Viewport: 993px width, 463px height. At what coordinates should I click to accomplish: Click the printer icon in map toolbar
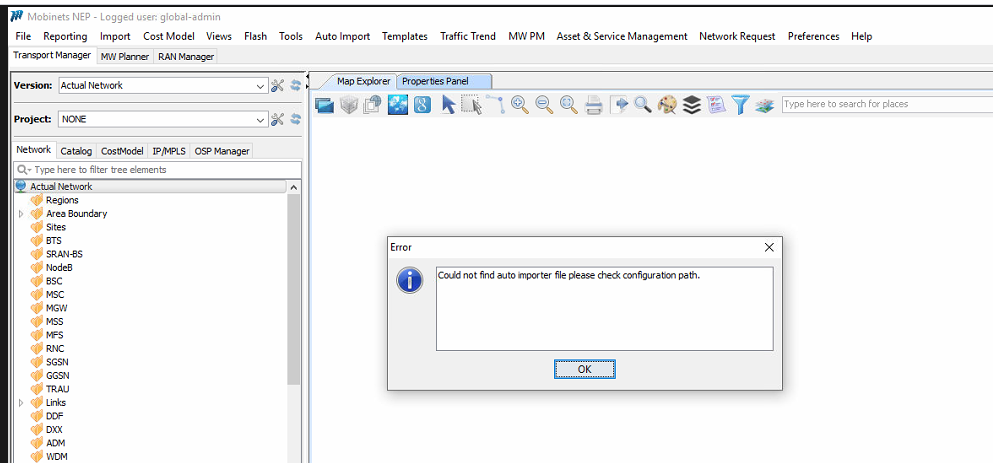coord(593,104)
